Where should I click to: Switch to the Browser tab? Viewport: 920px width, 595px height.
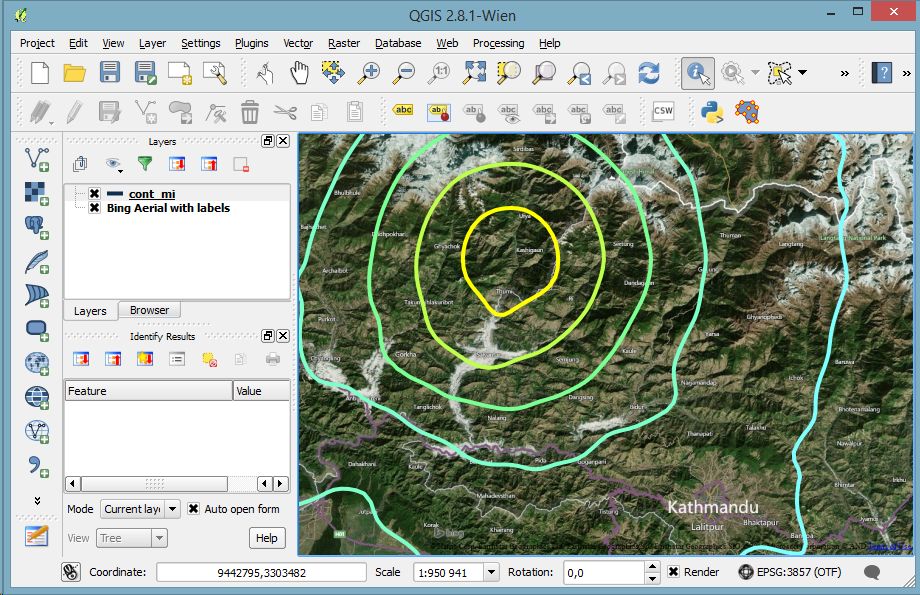[150, 310]
